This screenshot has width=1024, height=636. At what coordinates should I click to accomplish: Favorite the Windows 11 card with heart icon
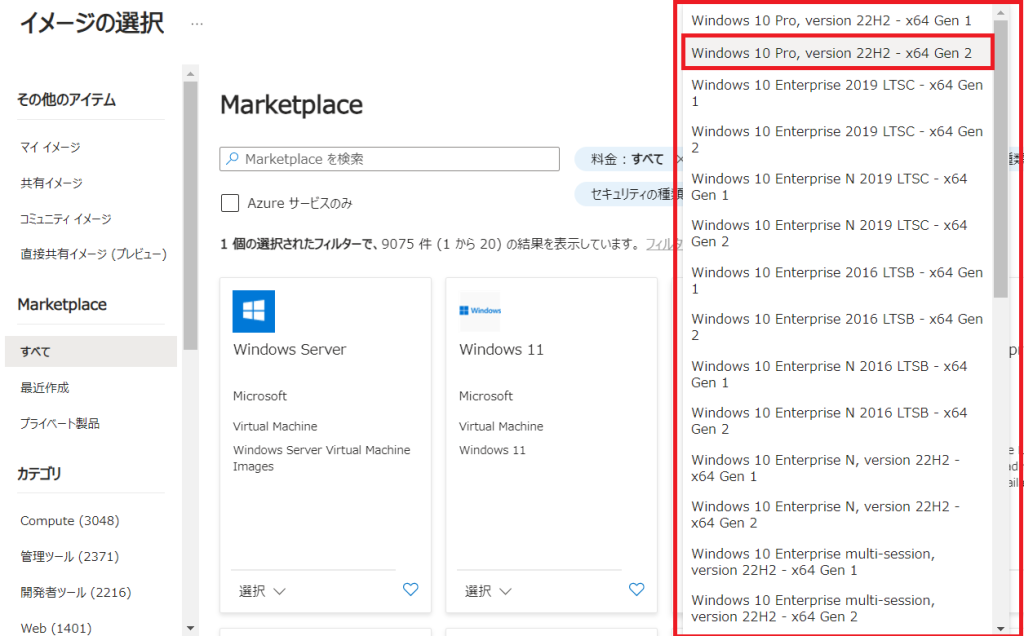[x=636, y=590]
